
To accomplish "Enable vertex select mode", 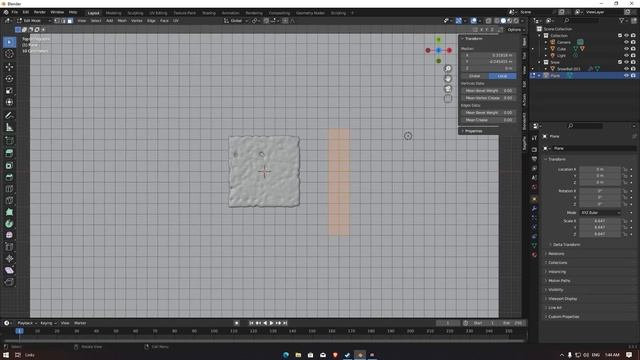I will coord(57,20).
